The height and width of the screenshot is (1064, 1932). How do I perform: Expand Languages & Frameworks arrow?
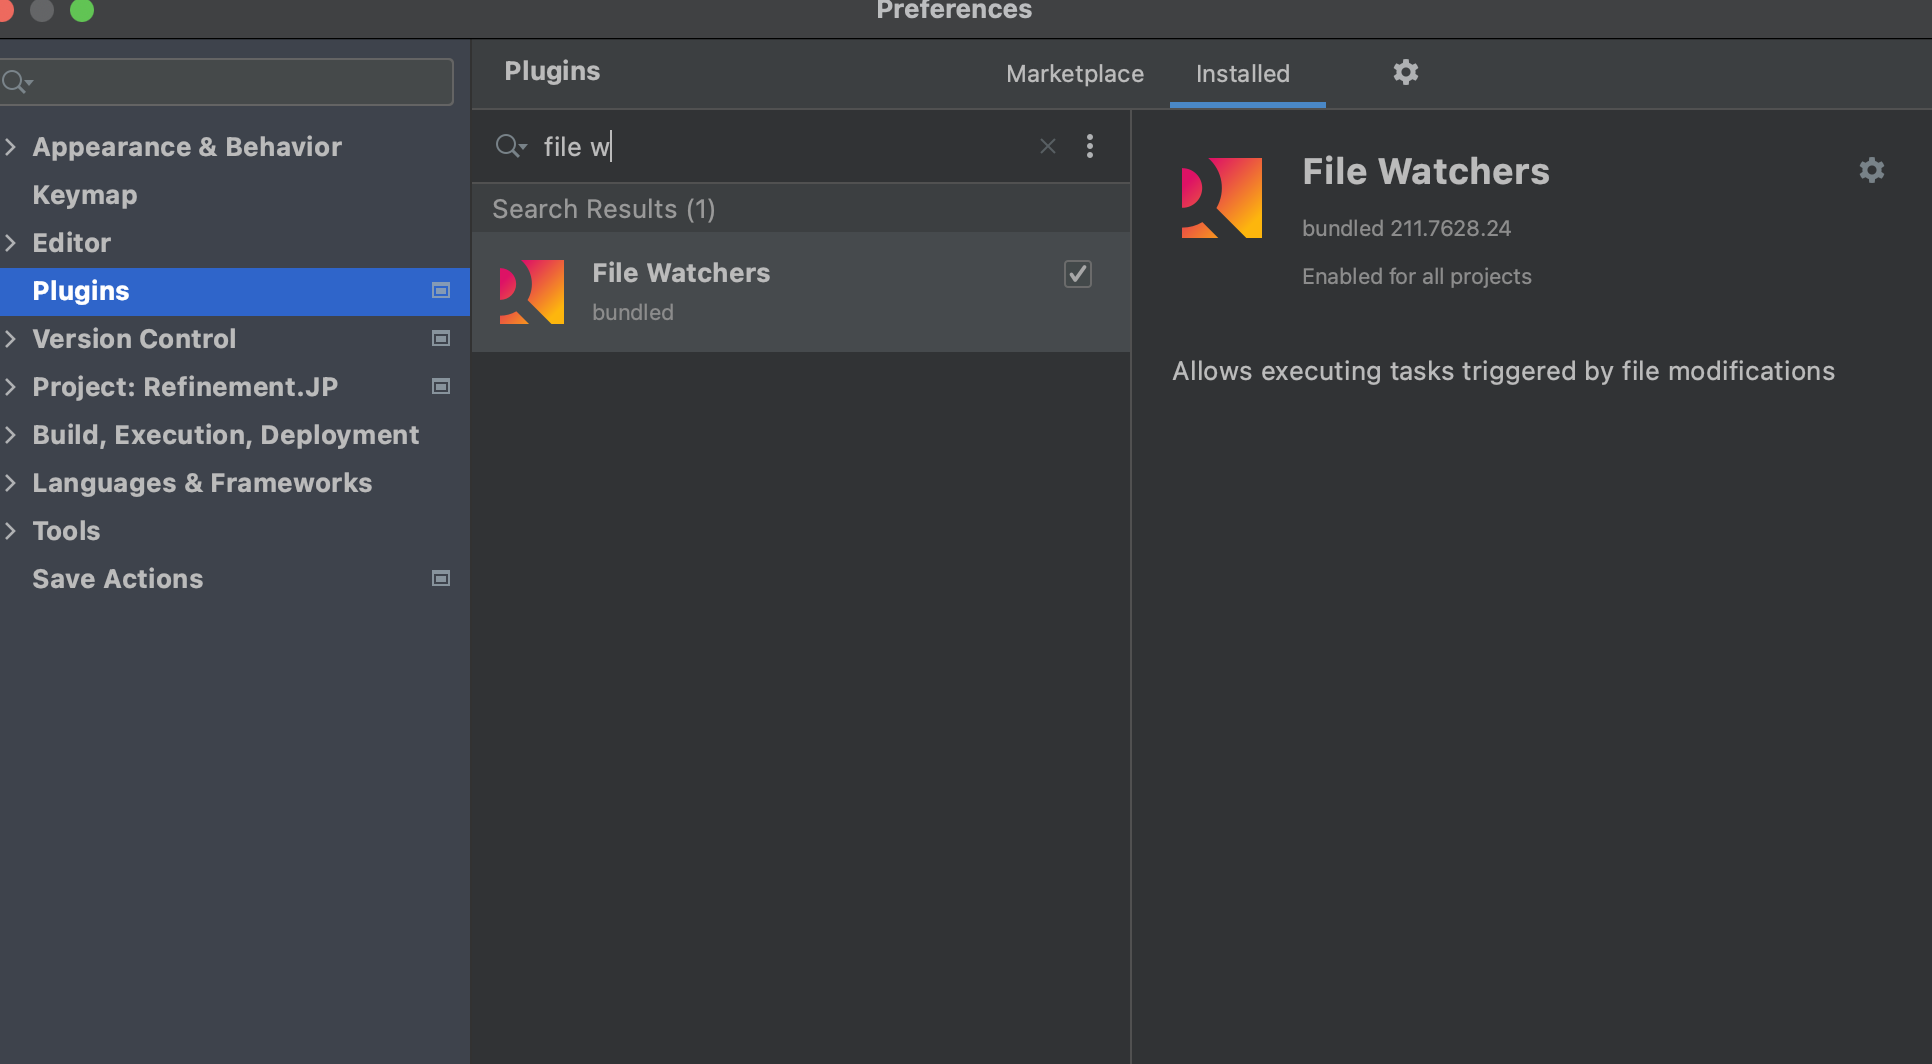pos(11,483)
